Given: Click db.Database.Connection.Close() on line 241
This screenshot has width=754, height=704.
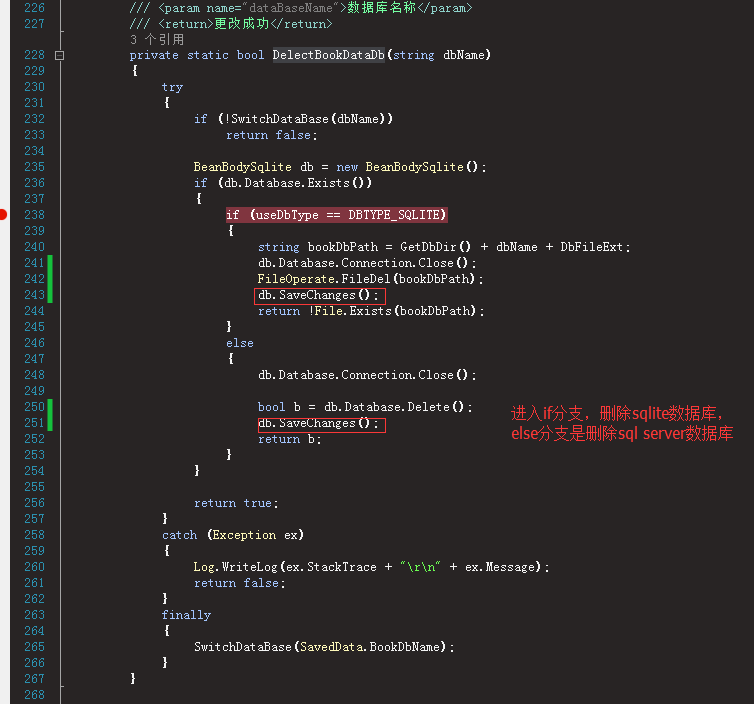Looking at the screenshot, I should click(x=367, y=263).
